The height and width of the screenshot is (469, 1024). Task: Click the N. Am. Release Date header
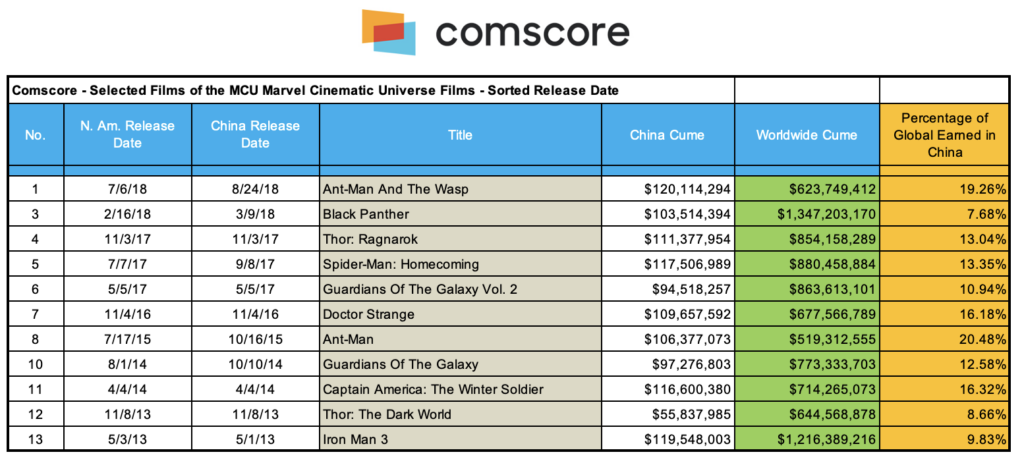pos(128,135)
